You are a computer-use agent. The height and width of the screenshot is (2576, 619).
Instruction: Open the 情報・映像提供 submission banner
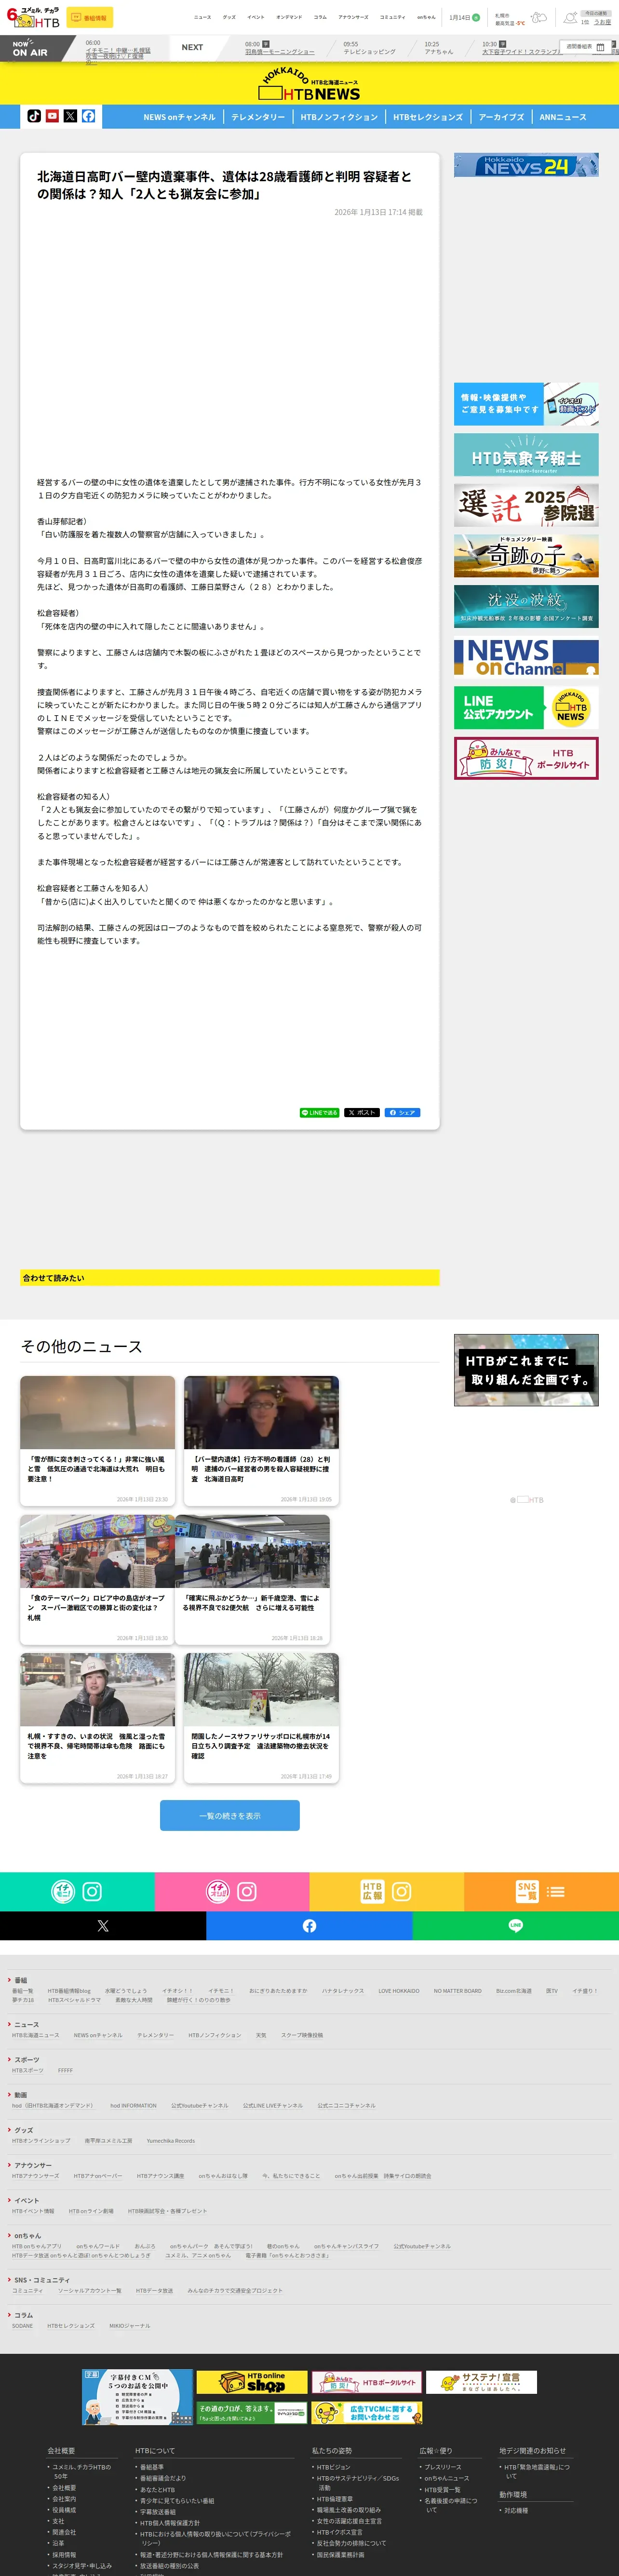pos(526,404)
